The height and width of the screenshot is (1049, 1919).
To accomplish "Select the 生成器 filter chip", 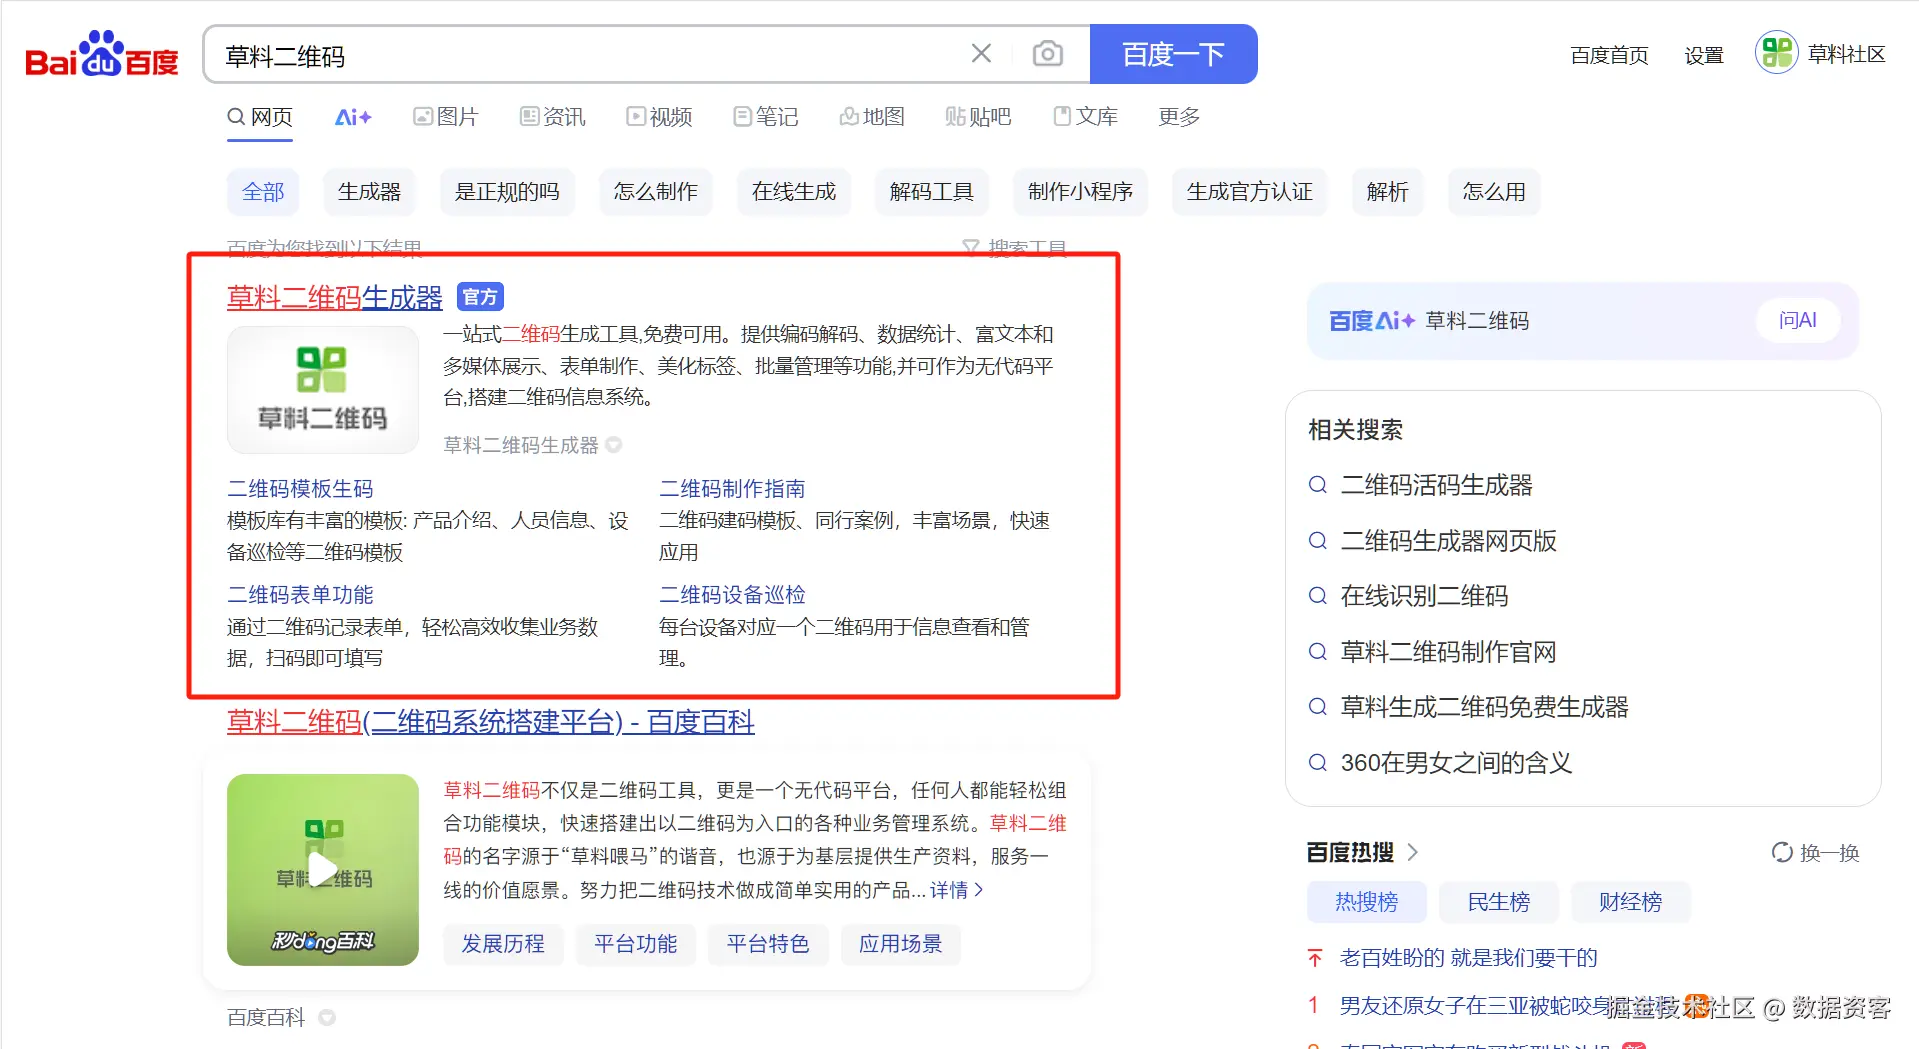I will (369, 192).
